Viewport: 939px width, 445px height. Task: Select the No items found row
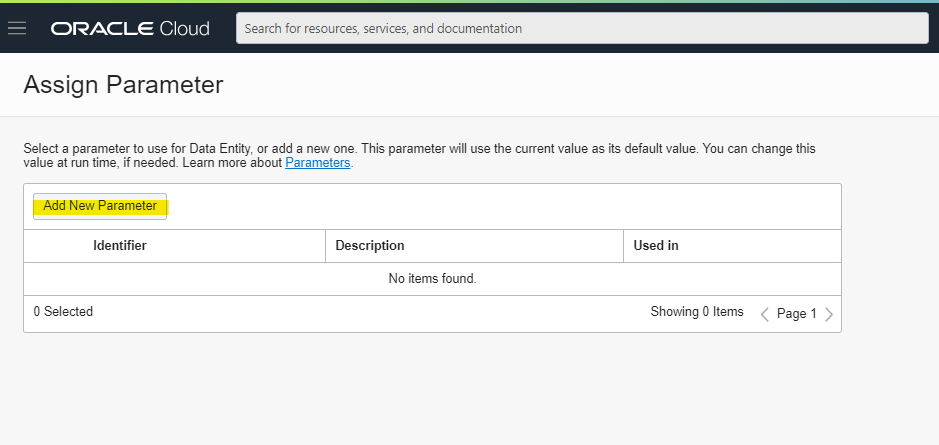click(x=432, y=278)
